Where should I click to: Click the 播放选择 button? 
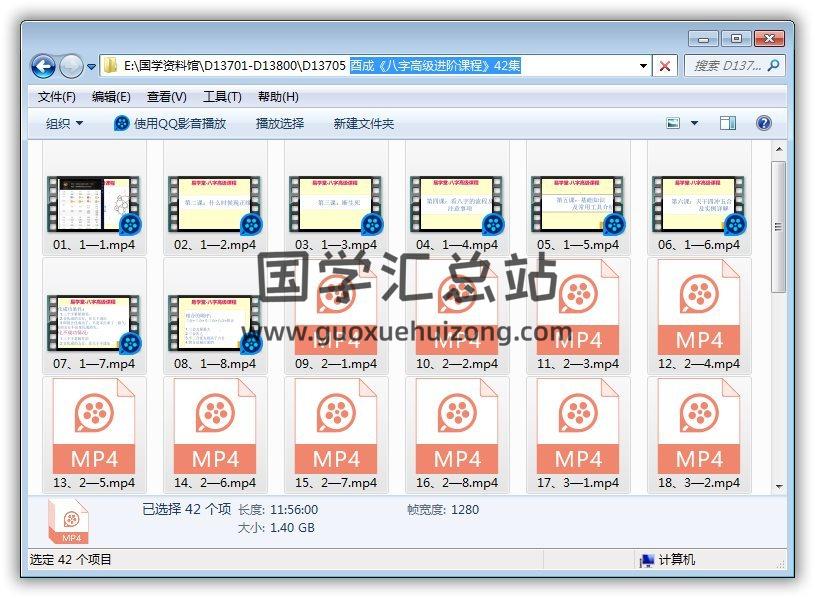click(279, 123)
